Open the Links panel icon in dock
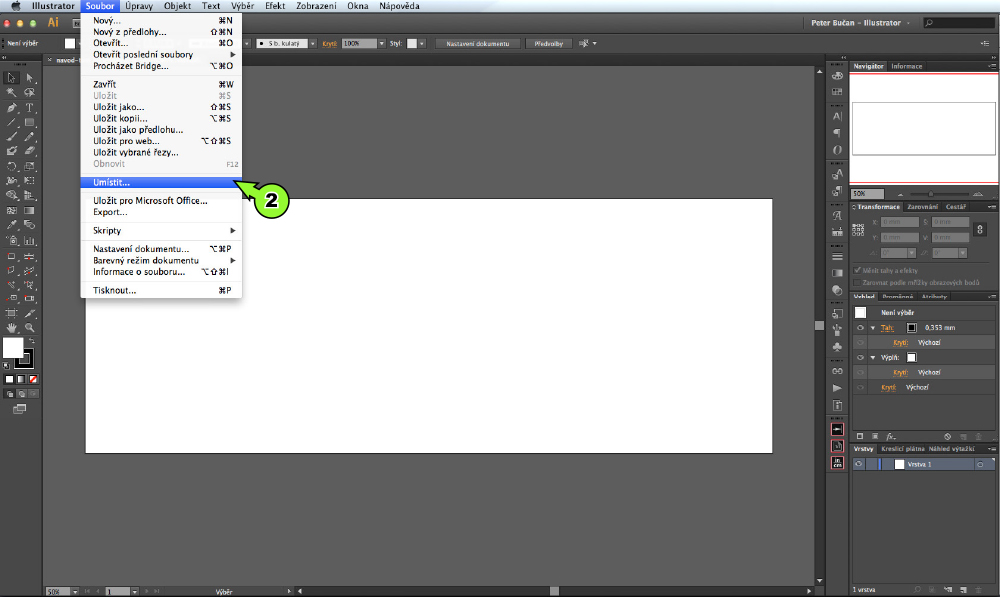This screenshot has height=597, width=1000. coord(837,371)
